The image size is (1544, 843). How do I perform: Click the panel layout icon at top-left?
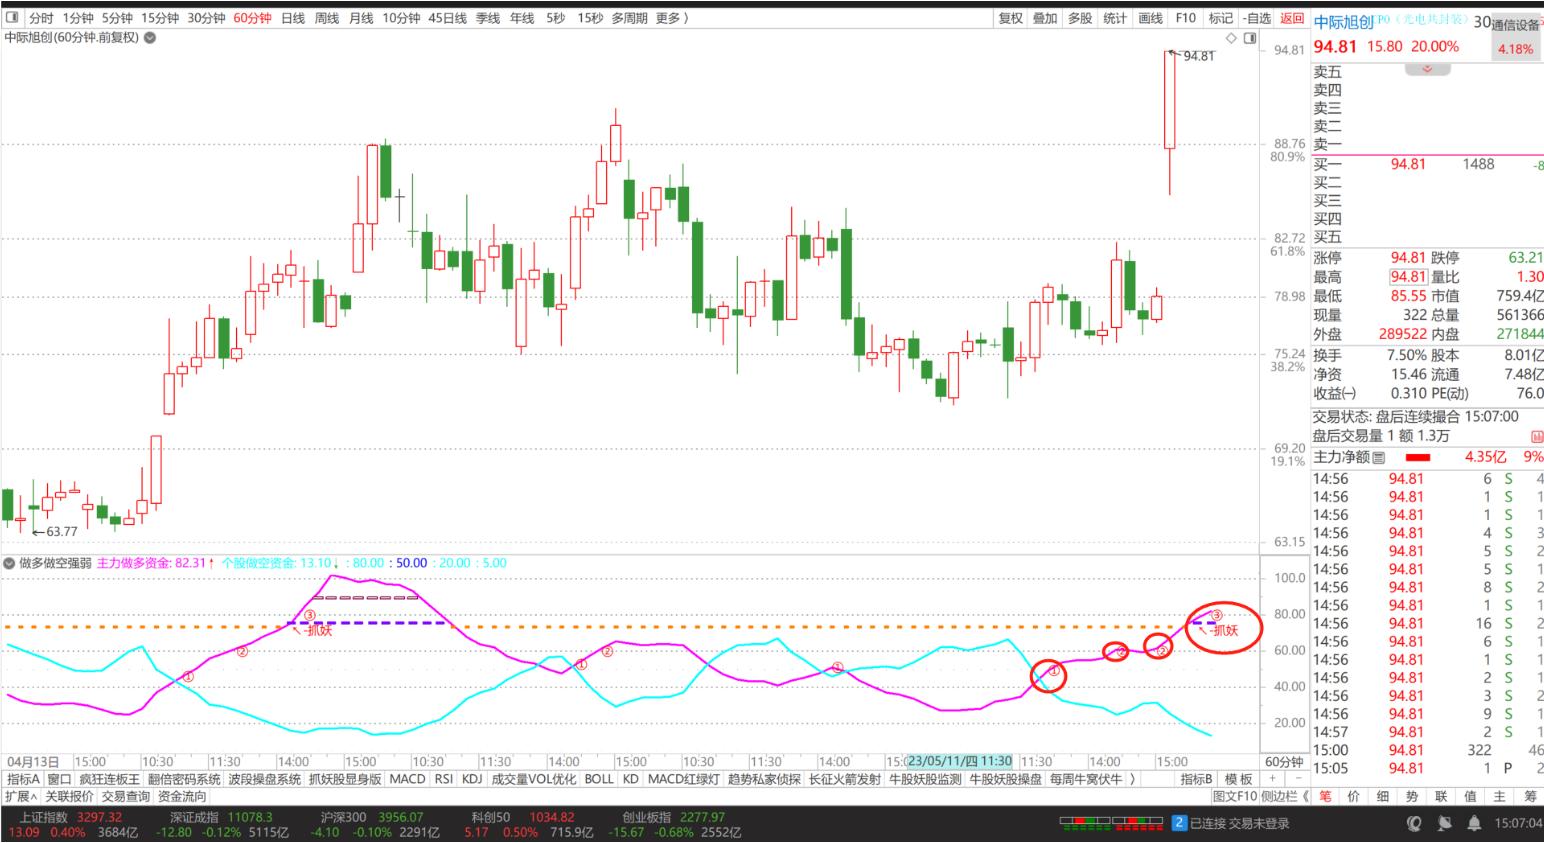coord(14,18)
